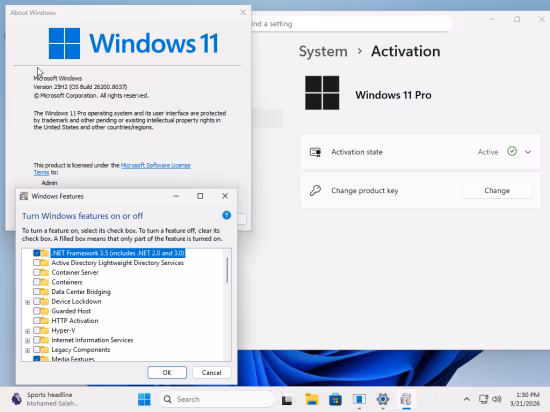
Task: Maximize the Windows Features window
Action: coord(200,196)
